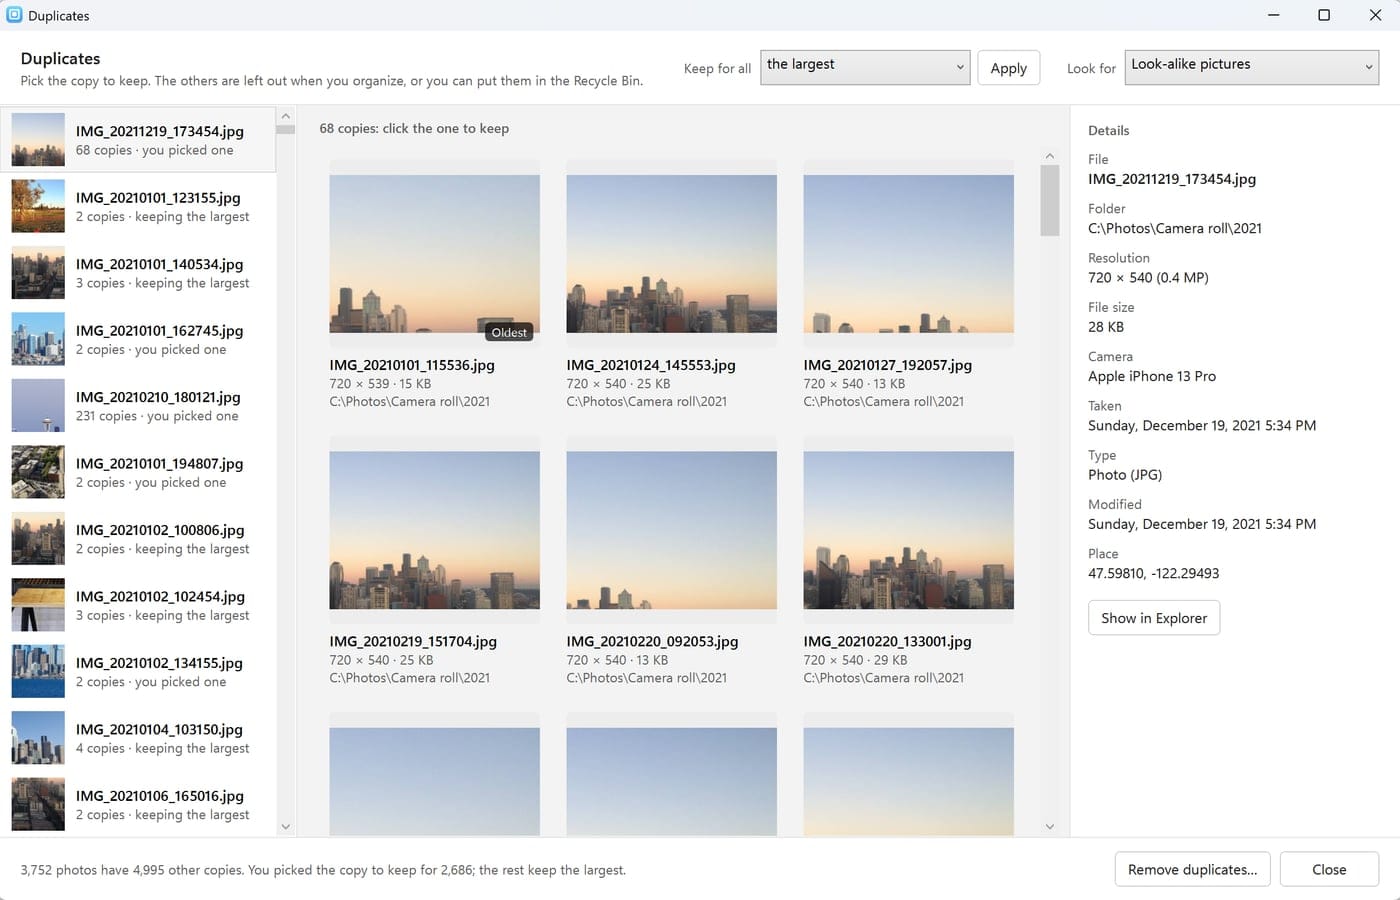The width and height of the screenshot is (1400, 900).
Task: Pick the IMG_20210127_192057.jpg thumbnail to keep
Action: 908,254
